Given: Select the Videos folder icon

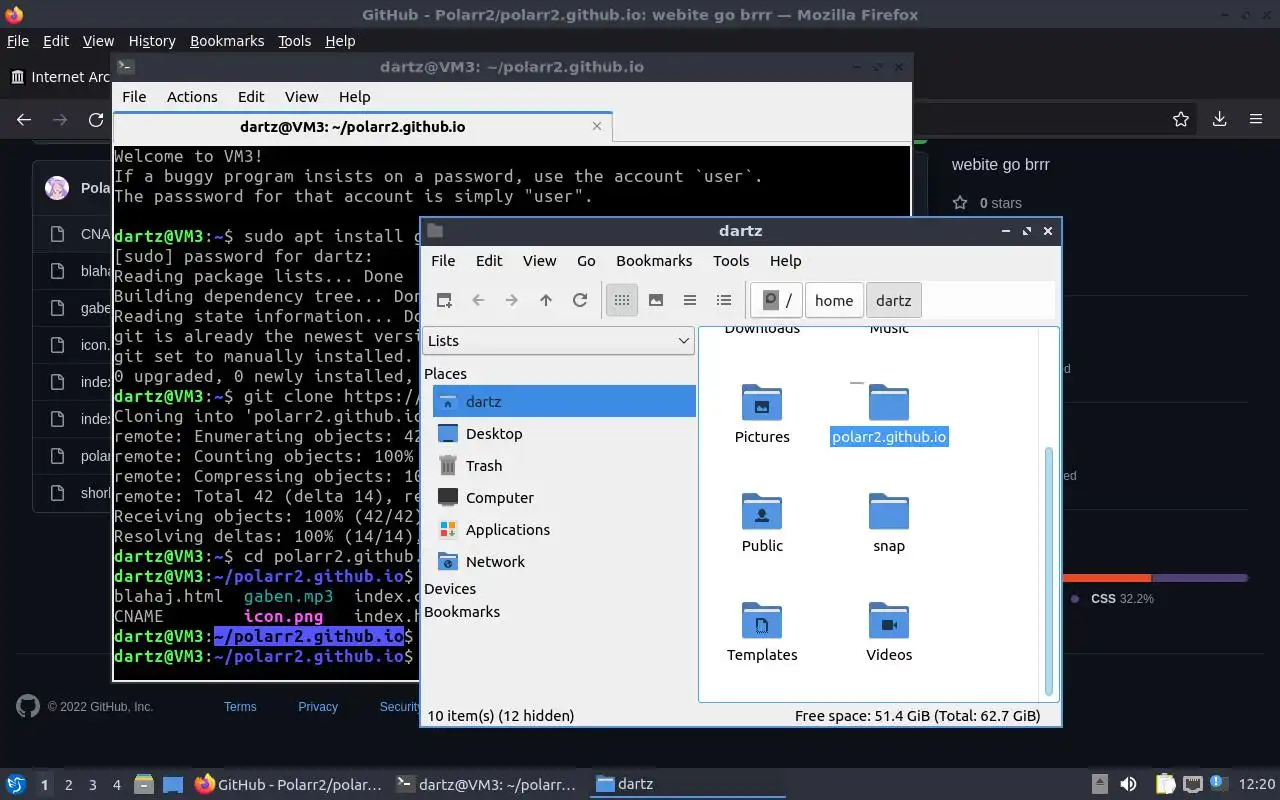Looking at the screenshot, I should point(889,621).
